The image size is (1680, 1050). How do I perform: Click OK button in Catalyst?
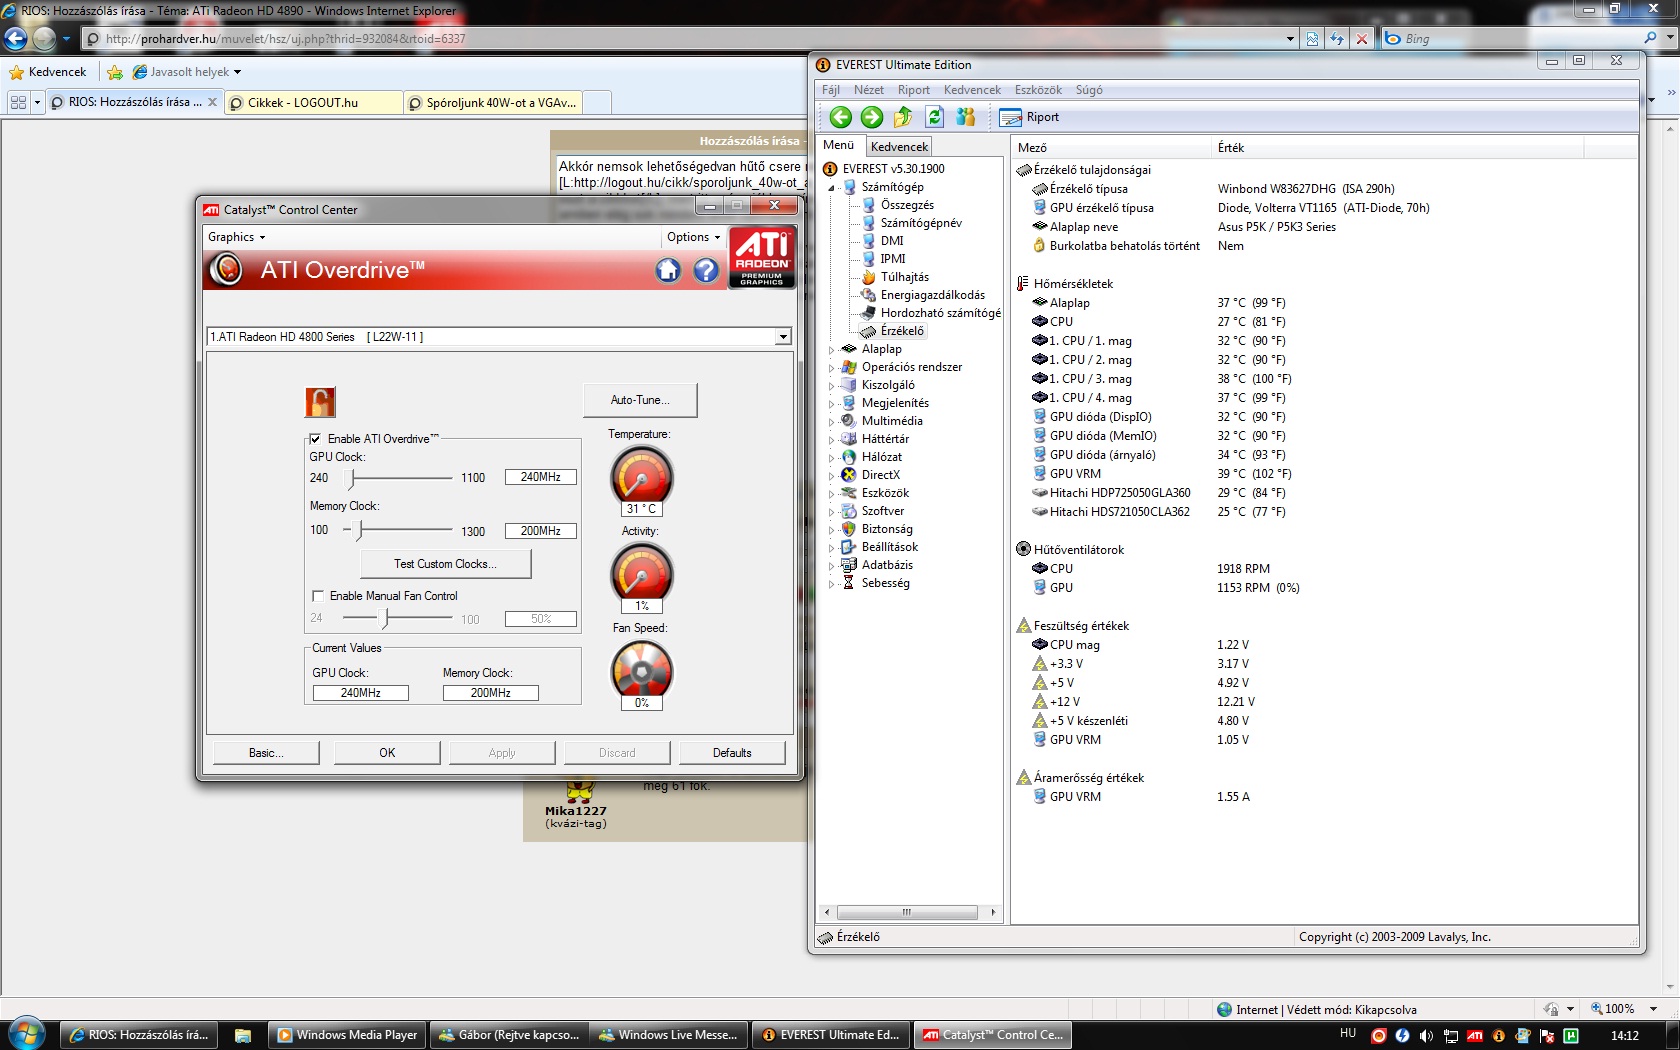(x=387, y=753)
